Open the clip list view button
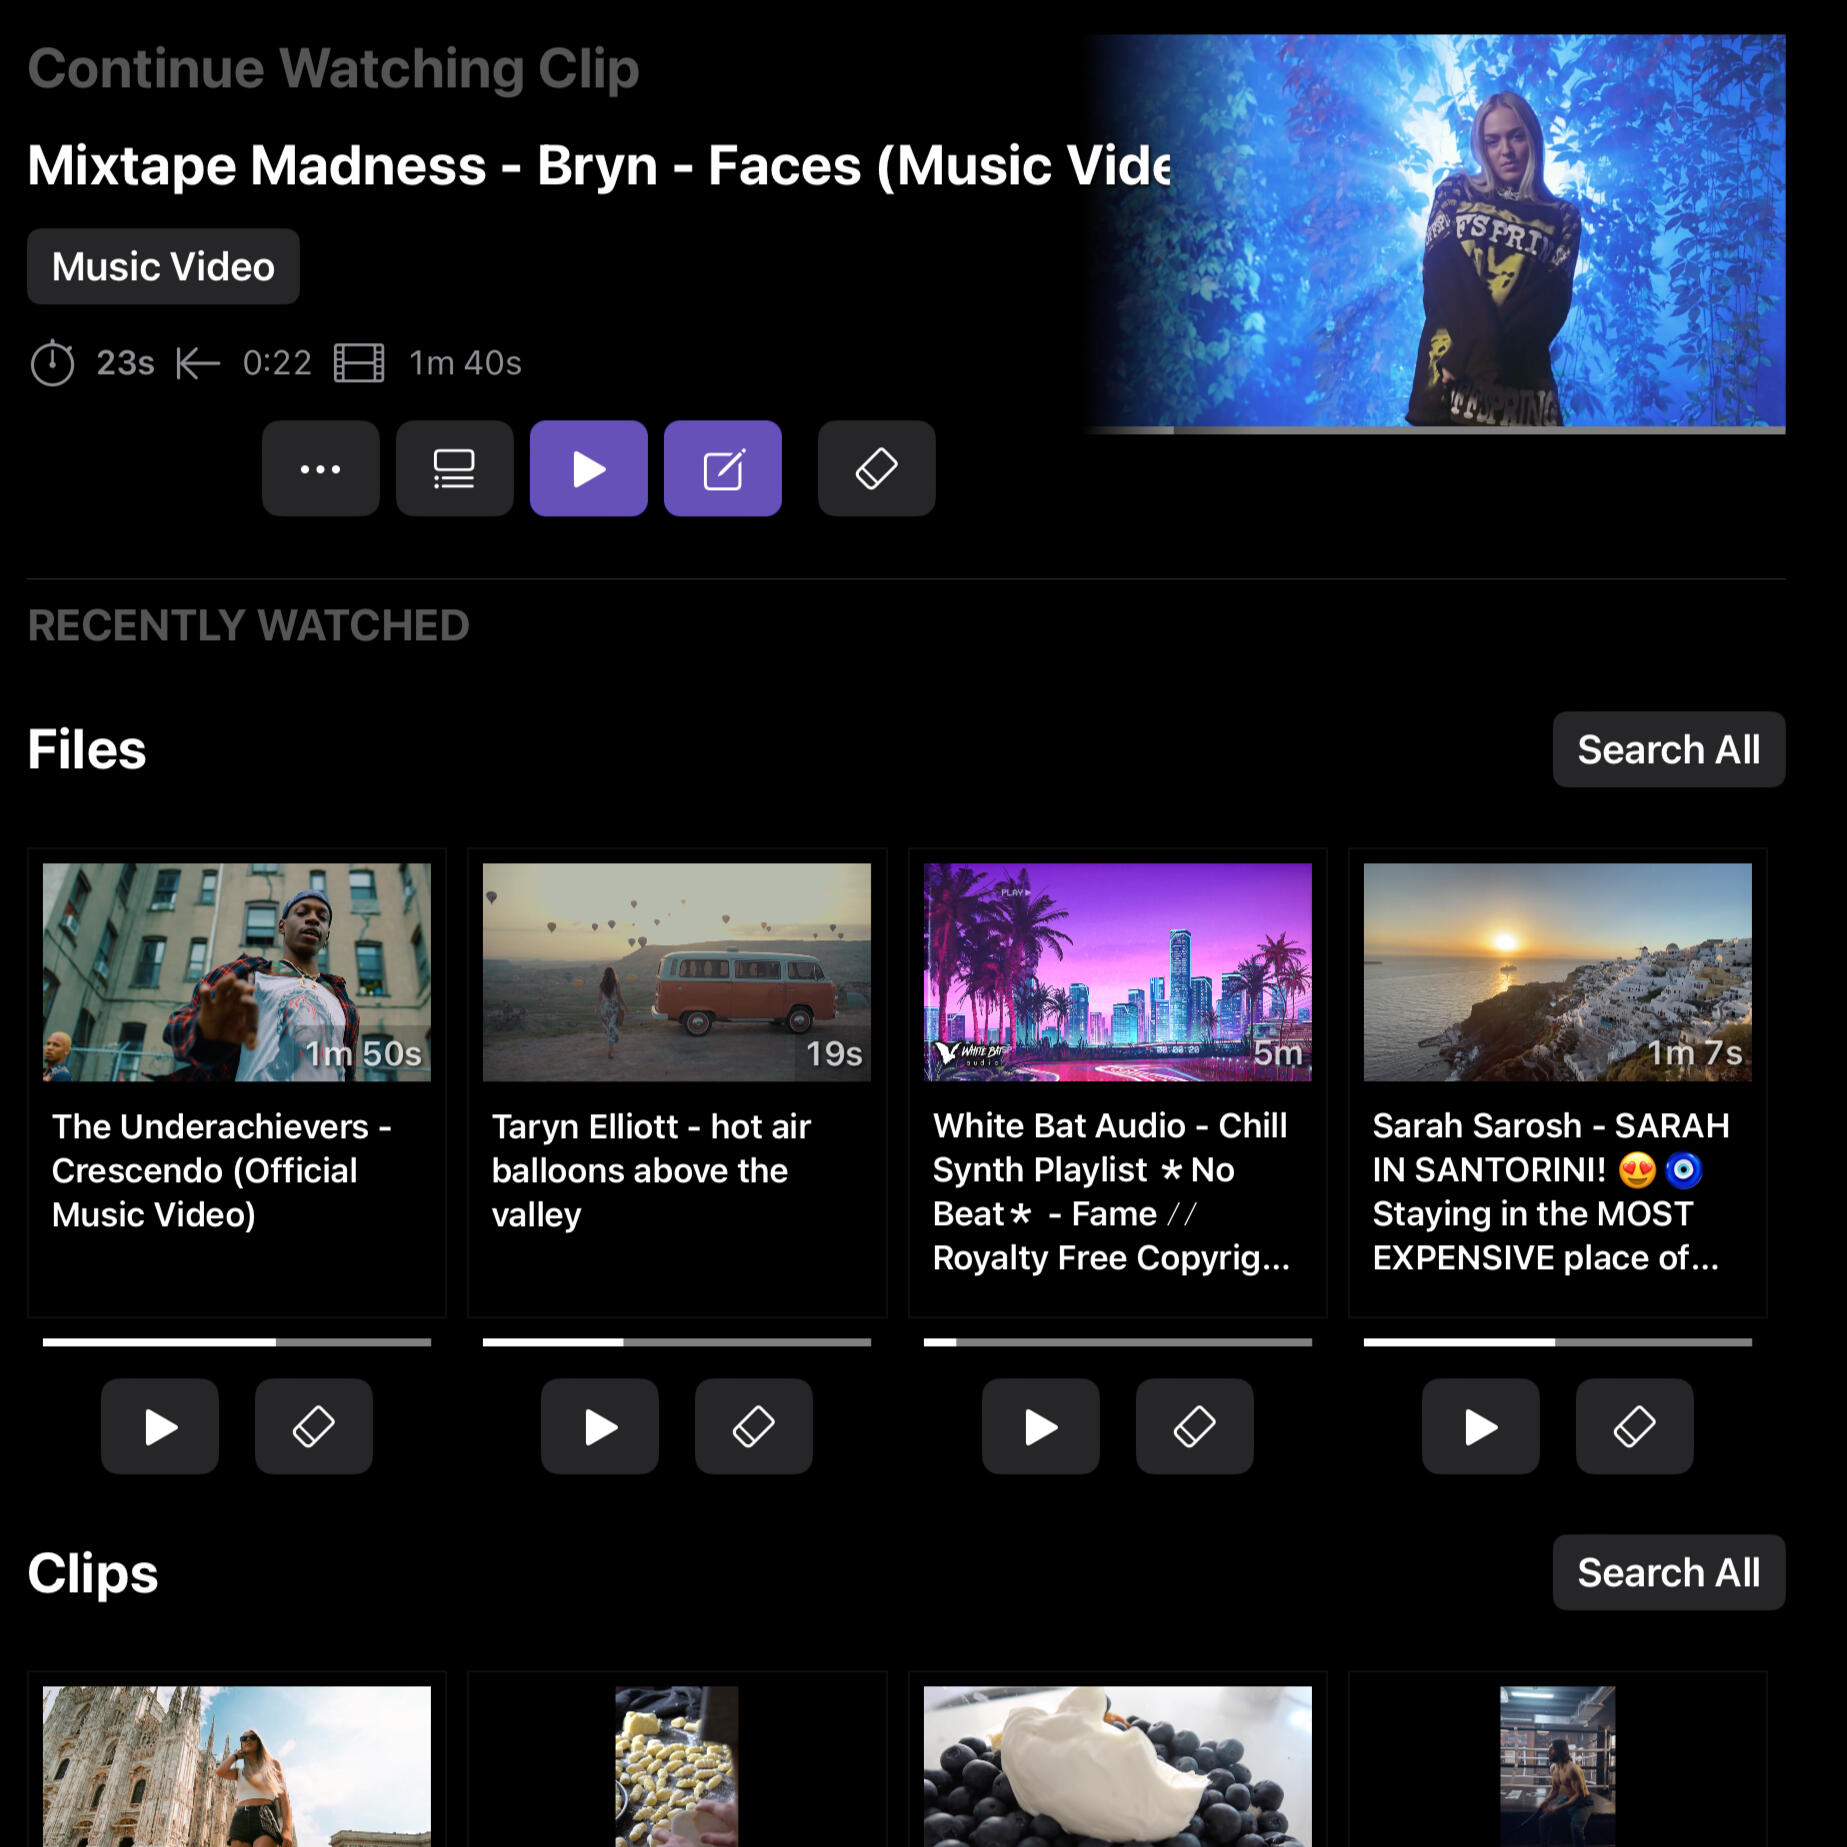The width and height of the screenshot is (1847, 1847). [454, 468]
